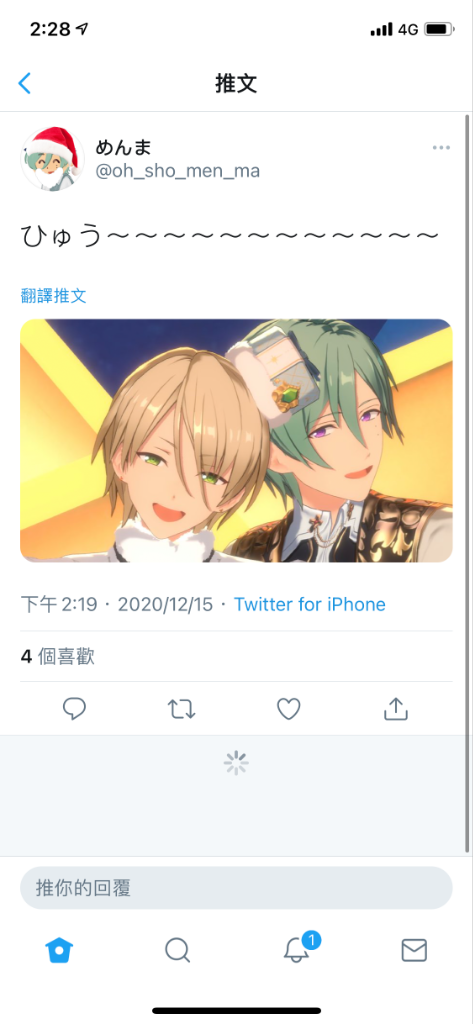This screenshot has width=473, height=1024.
Task: Tap the reply speech bubble icon
Action: 74,709
